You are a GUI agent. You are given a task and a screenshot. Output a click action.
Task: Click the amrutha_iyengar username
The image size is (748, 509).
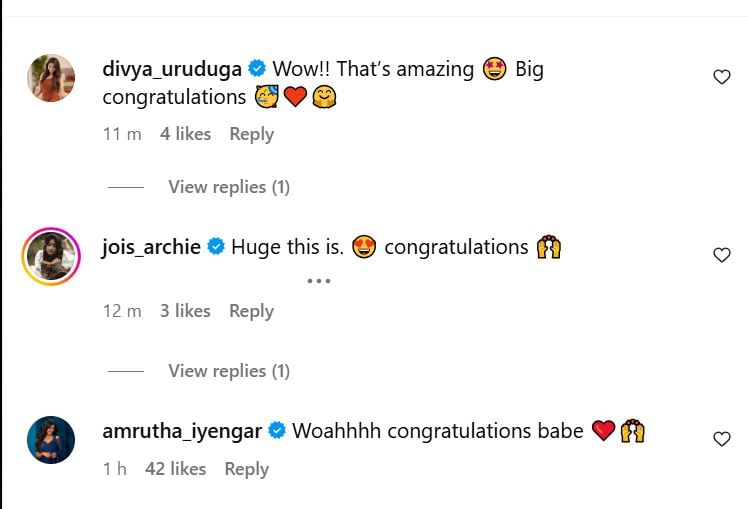coord(182,431)
